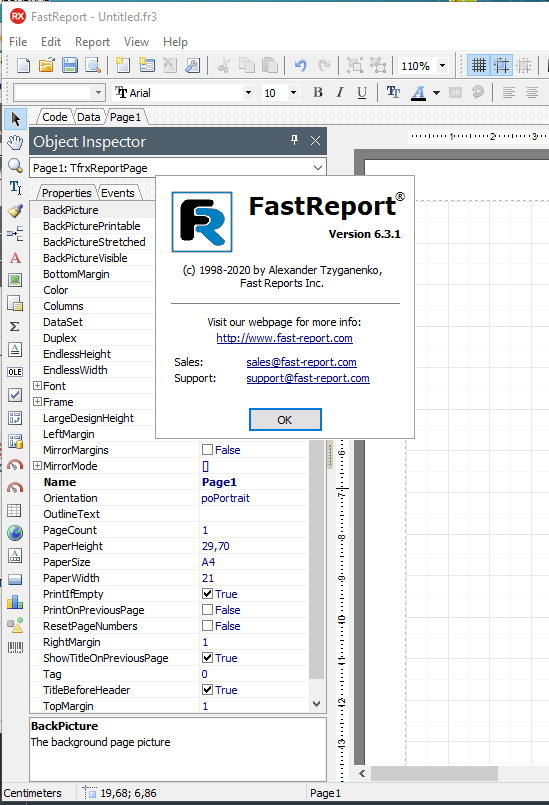Click the Italic formatting icon
Image resolution: width=549 pixels, height=805 pixels.
(x=340, y=92)
